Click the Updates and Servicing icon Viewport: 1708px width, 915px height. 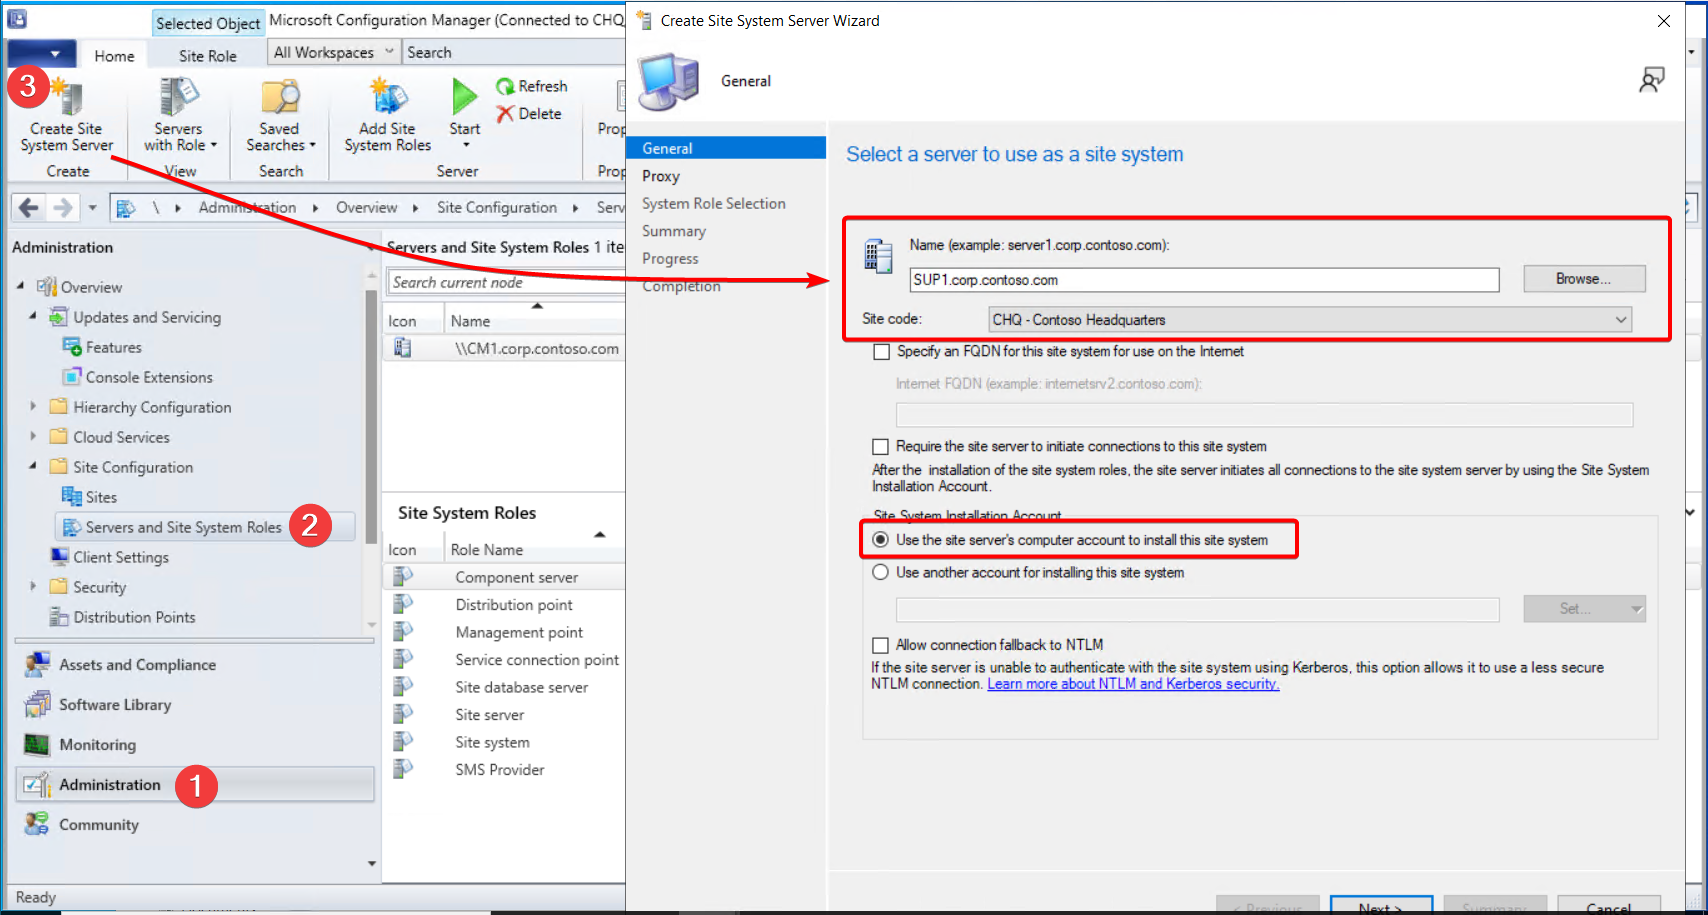pos(59,317)
